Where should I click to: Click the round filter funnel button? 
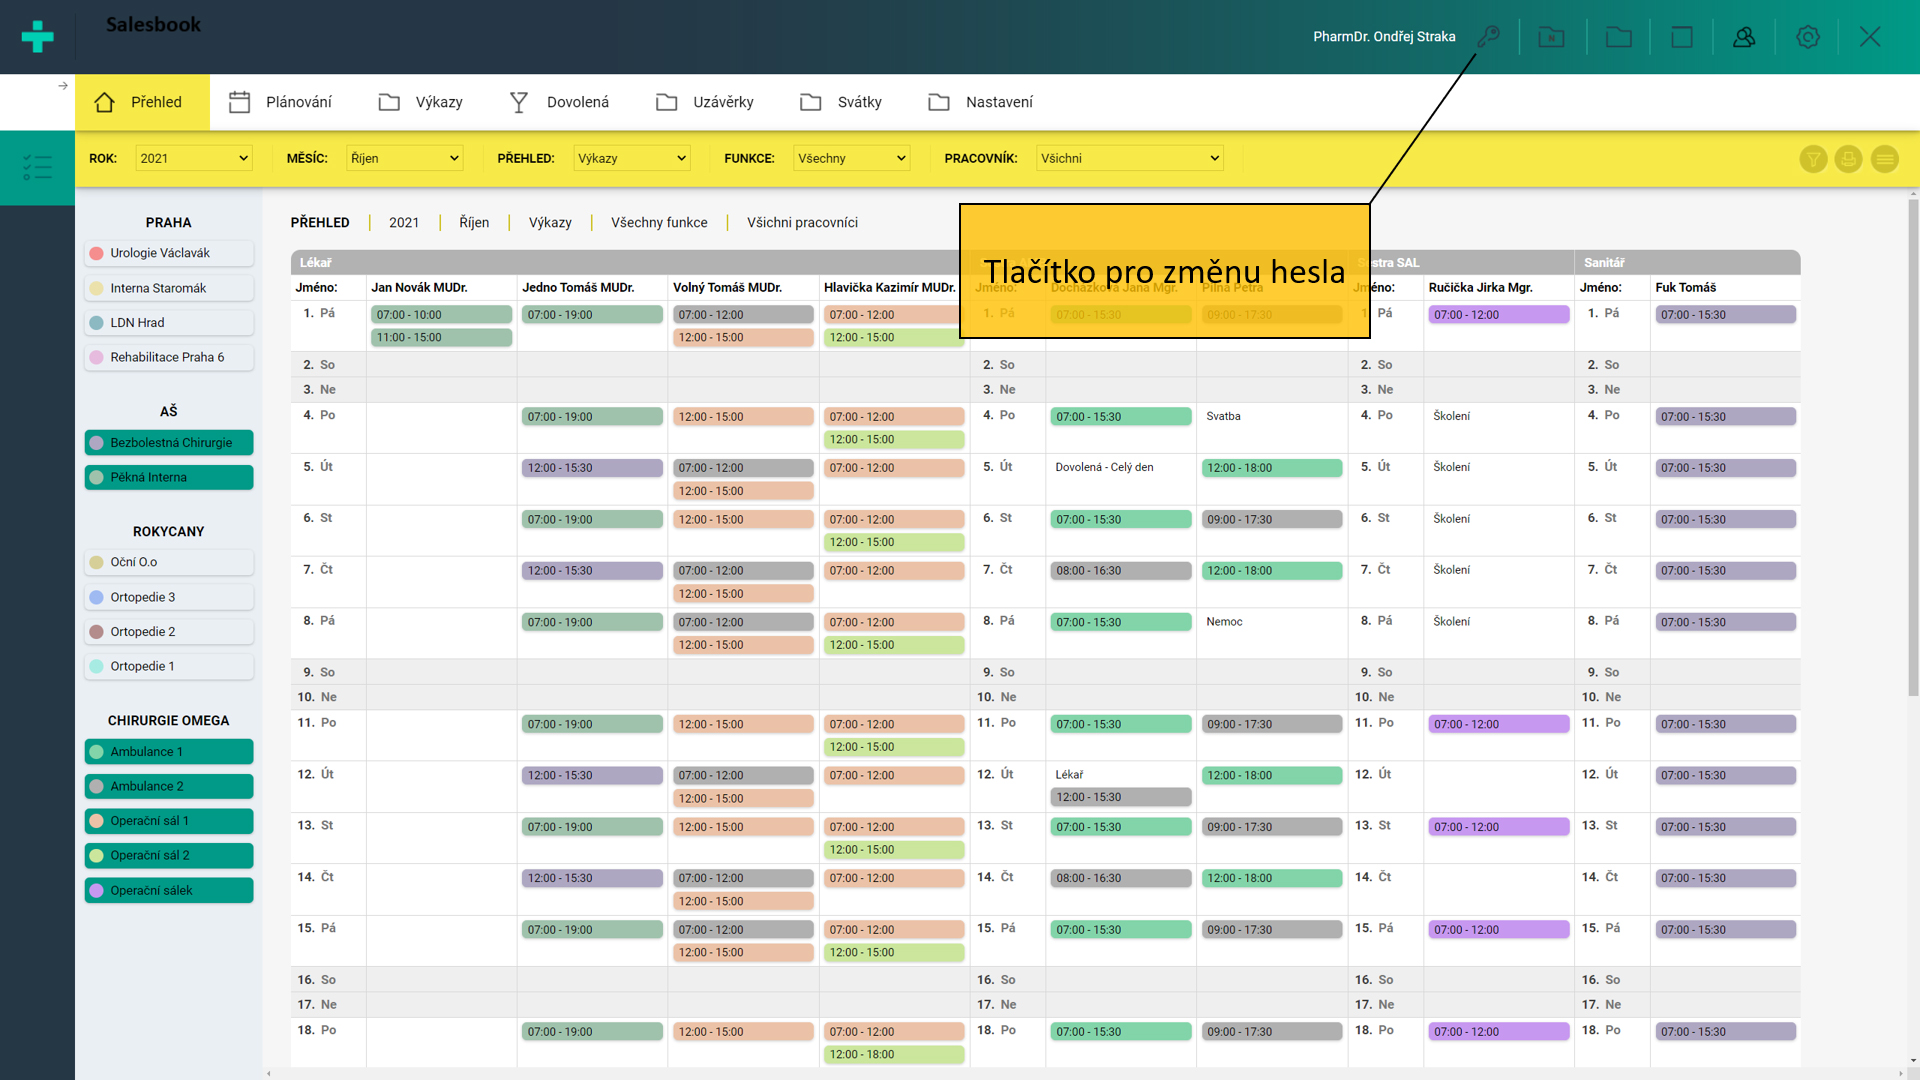(x=1813, y=159)
